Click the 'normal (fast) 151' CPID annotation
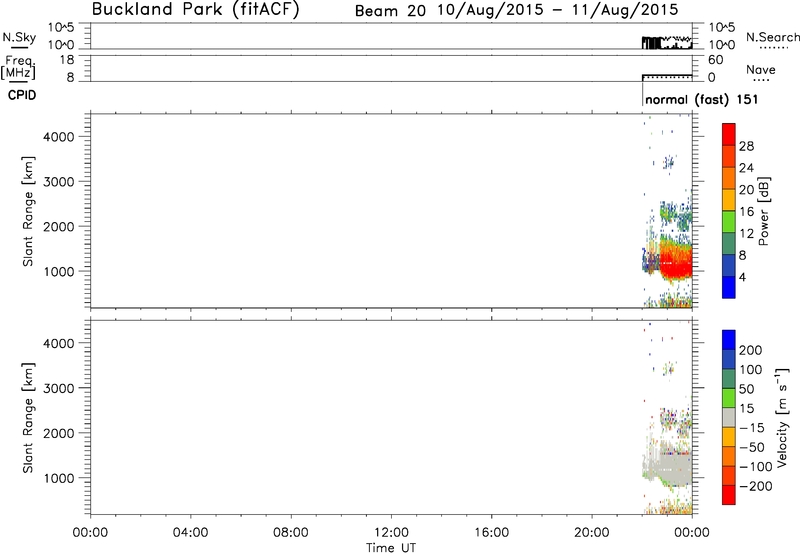This screenshot has height=554, width=800. click(702, 99)
